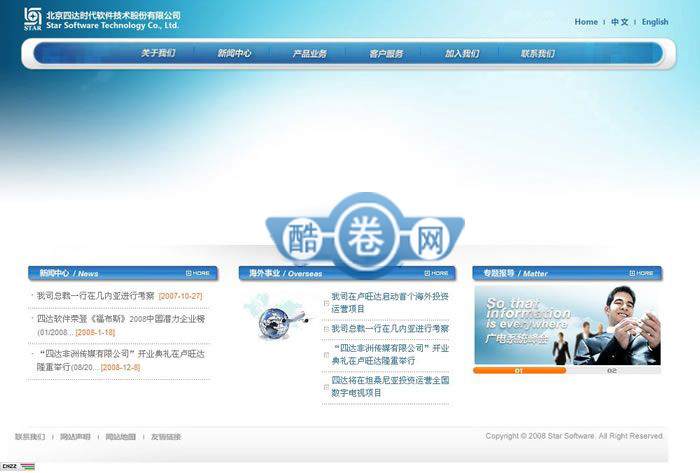This screenshot has width=700, height=473.
Task: Open news dated 2007-10-27
Action: [119, 296]
